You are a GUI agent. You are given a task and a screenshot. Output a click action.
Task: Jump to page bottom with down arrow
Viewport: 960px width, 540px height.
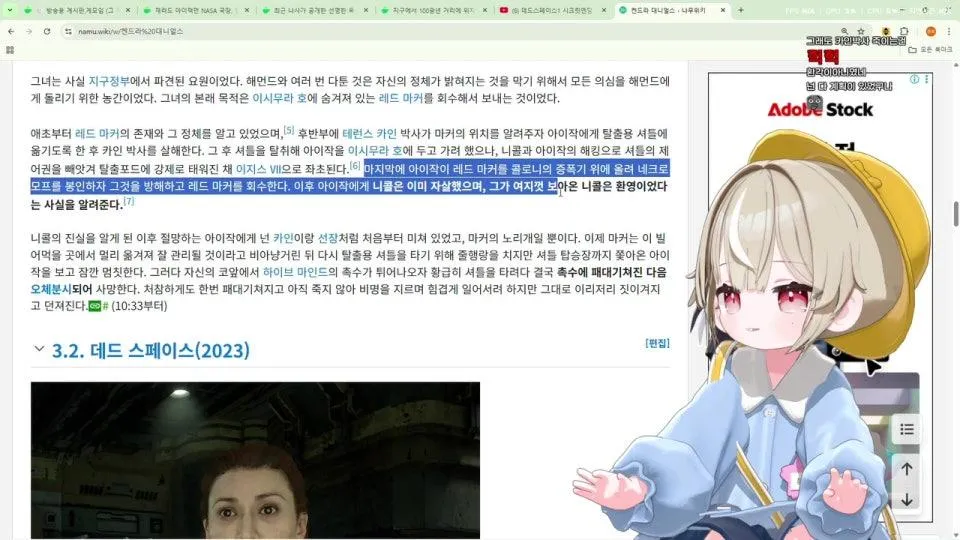907,500
